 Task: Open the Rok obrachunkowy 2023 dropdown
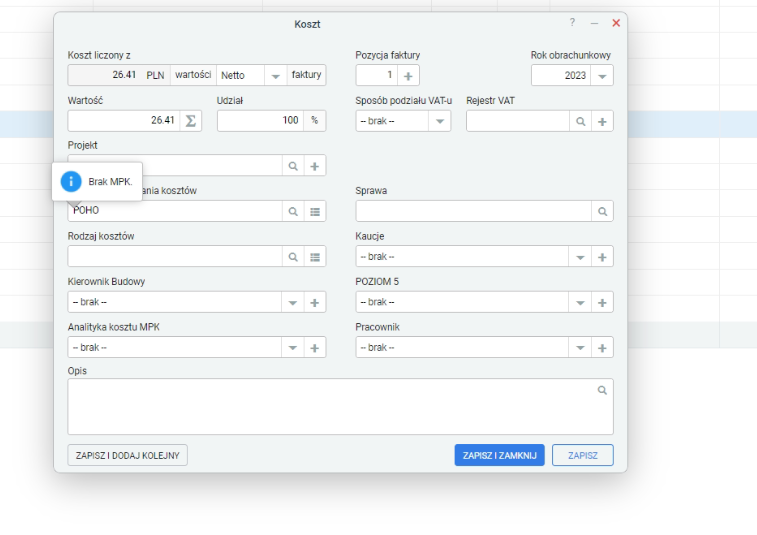pos(602,76)
